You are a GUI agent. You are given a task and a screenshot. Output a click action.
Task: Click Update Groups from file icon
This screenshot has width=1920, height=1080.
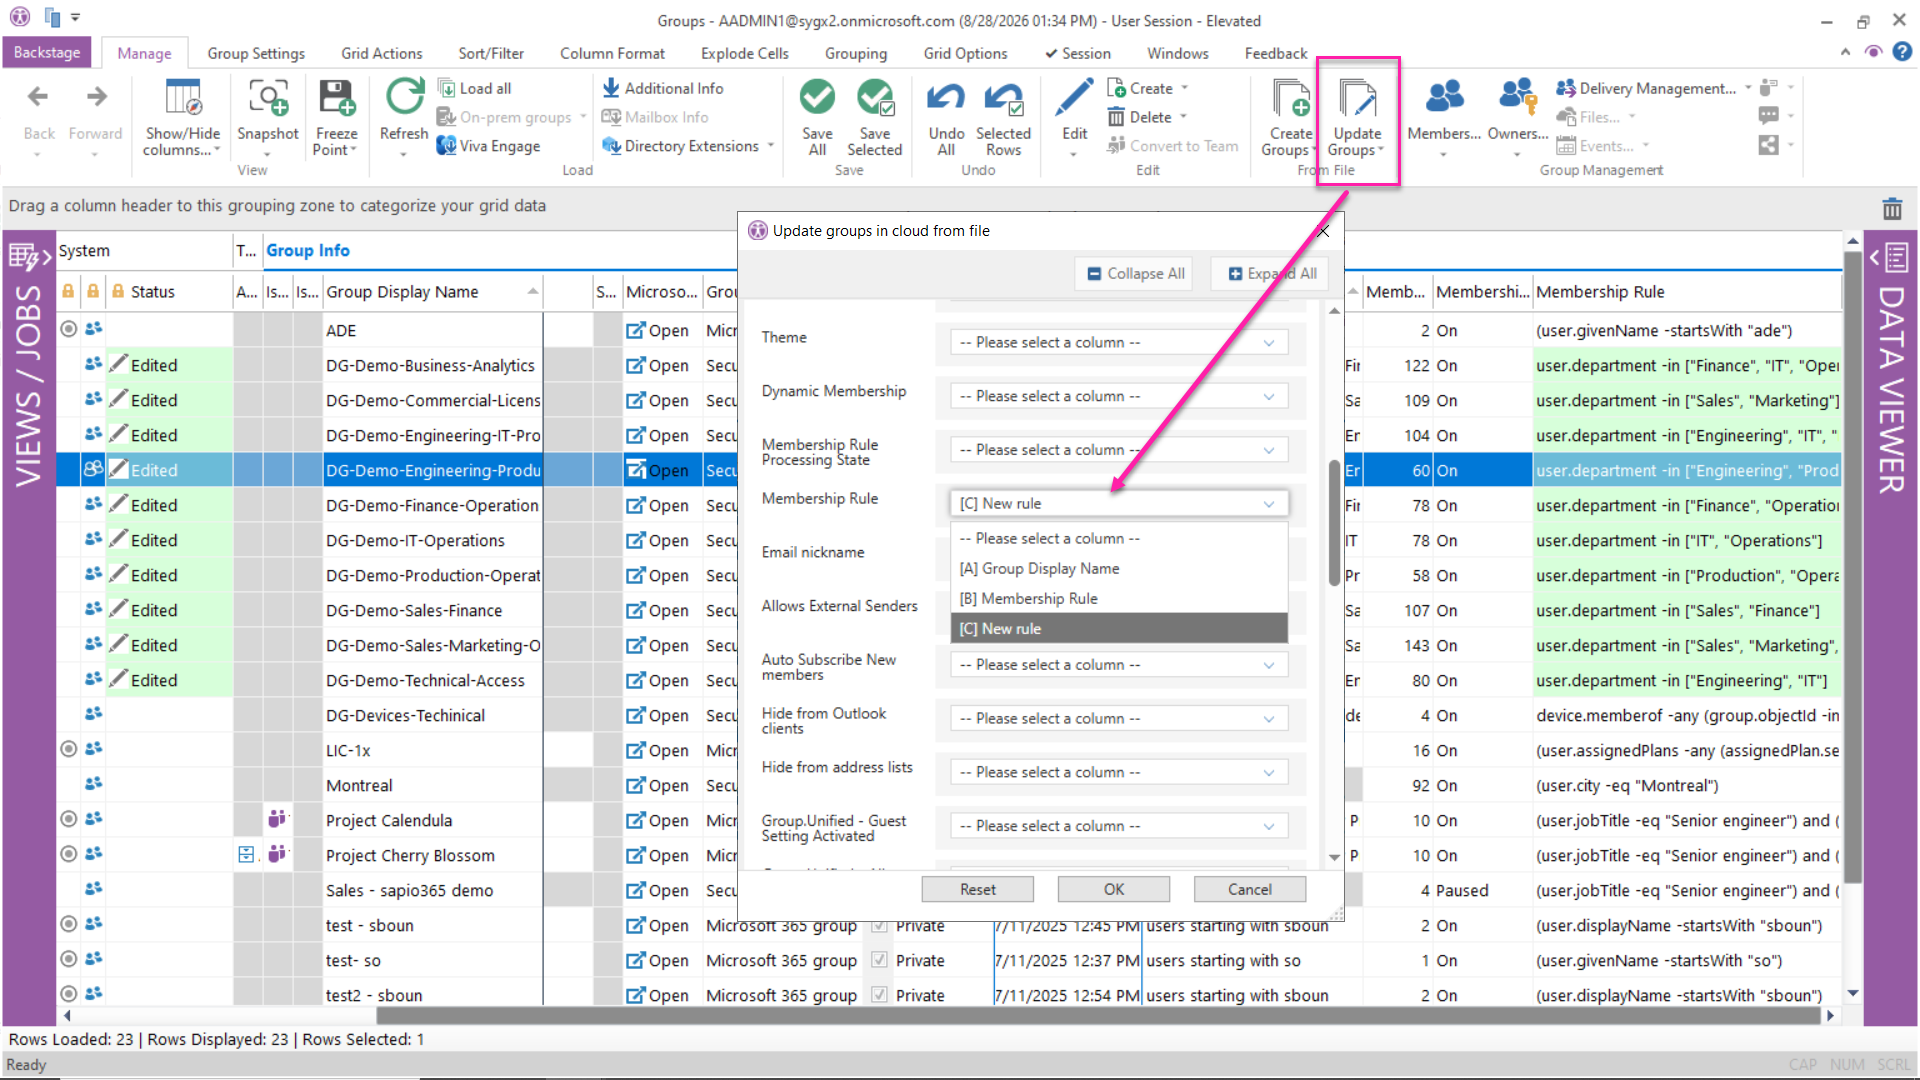1357,98
